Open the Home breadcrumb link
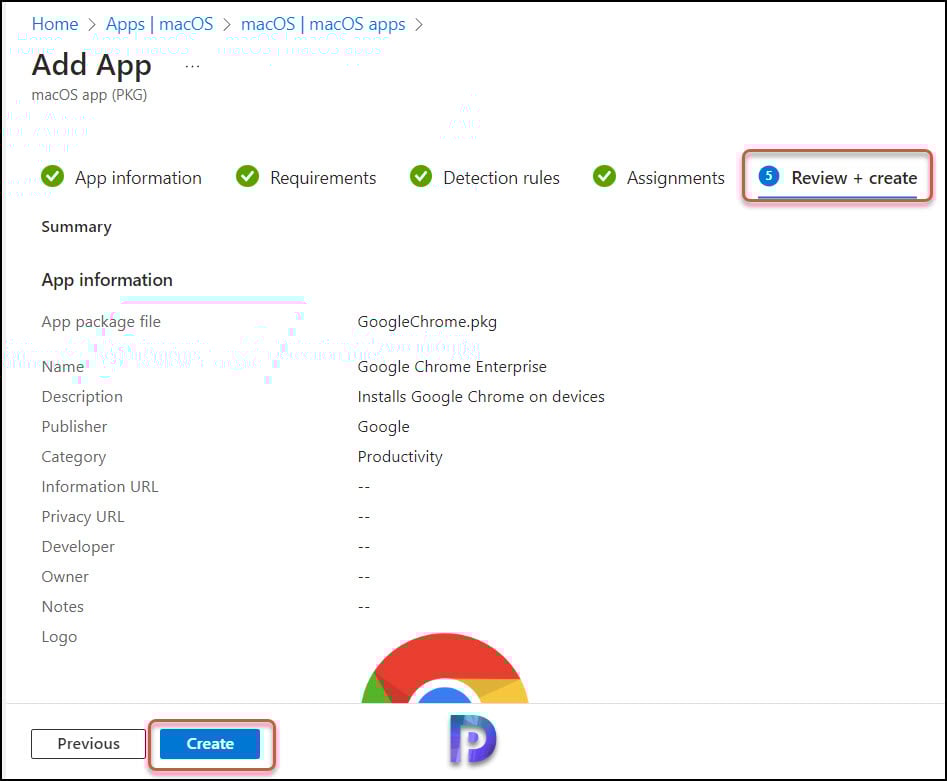947x781 pixels. pyautogui.click(x=55, y=24)
